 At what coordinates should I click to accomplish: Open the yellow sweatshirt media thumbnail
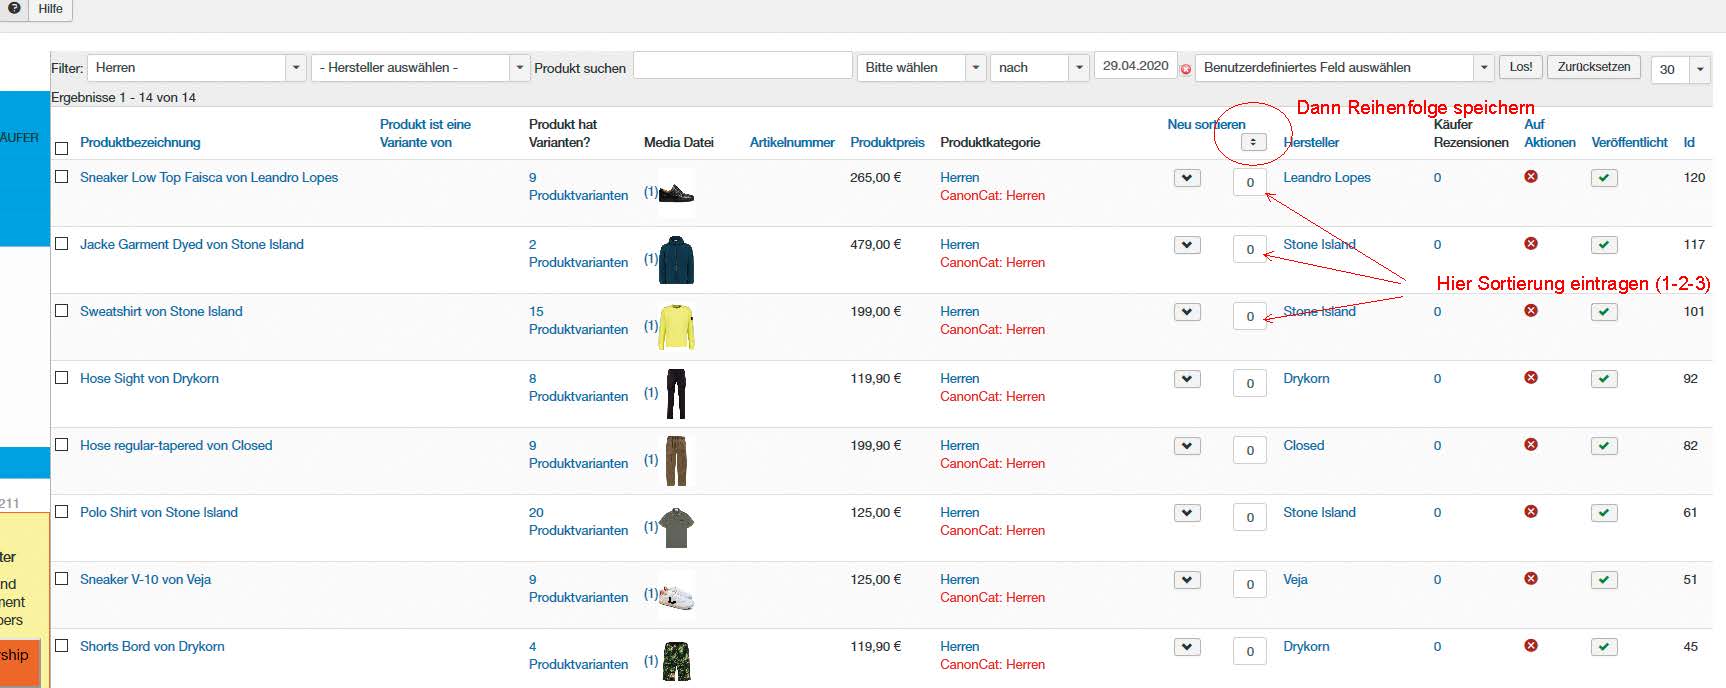pos(676,327)
